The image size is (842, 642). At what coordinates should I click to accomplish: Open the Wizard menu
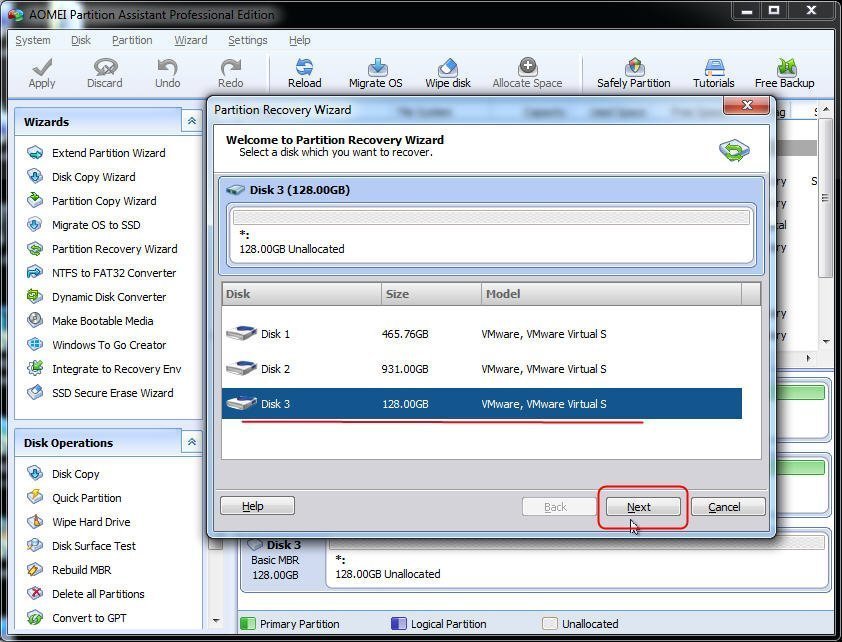click(x=191, y=40)
